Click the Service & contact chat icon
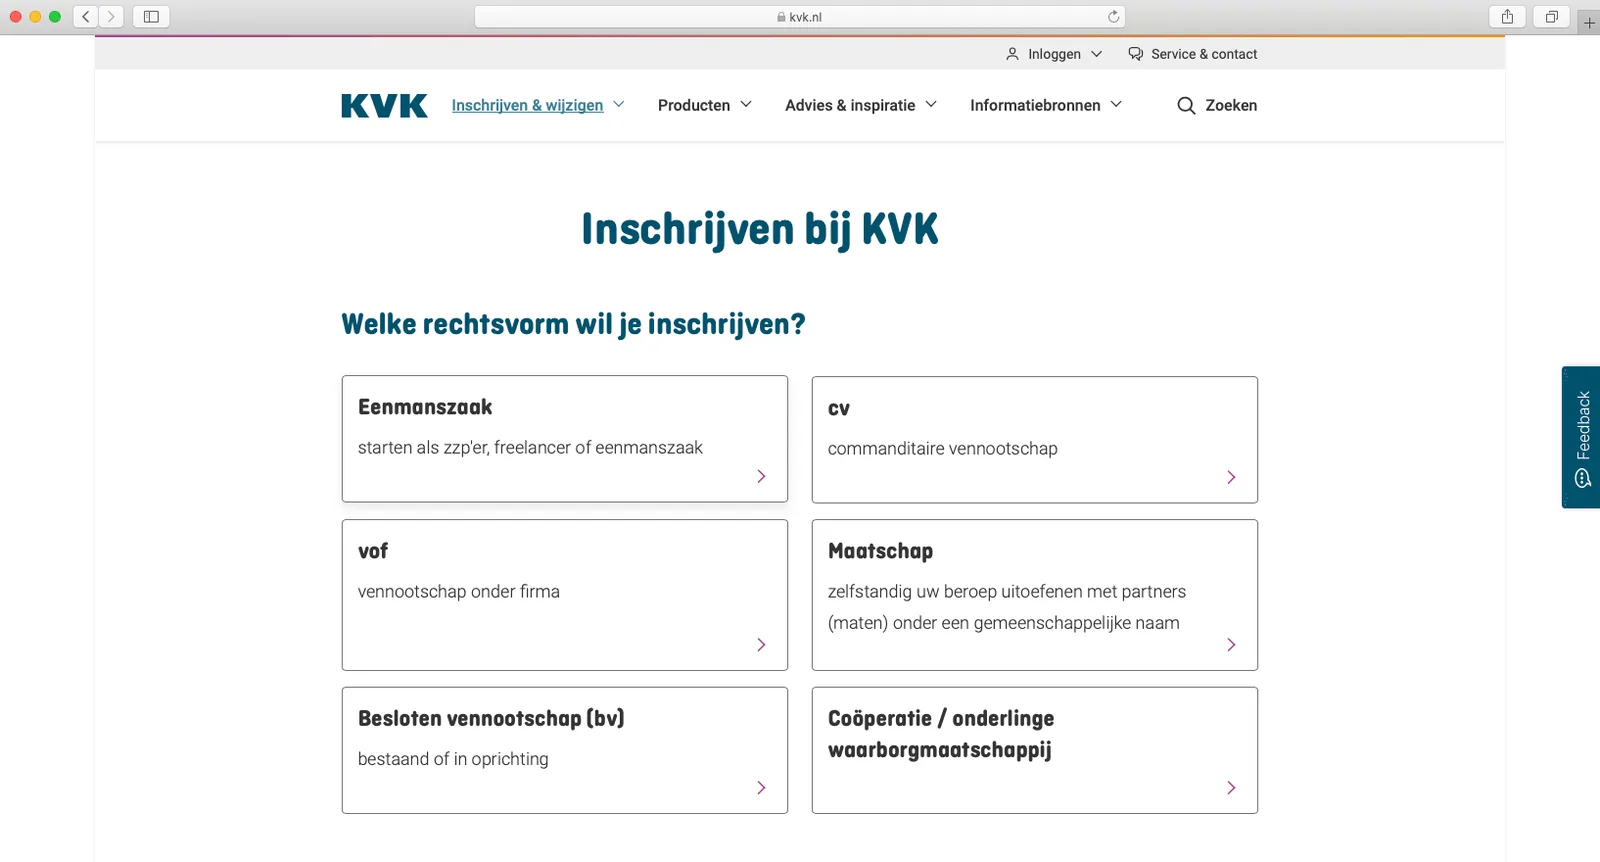1600x862 pixels. pos(1136,54)
